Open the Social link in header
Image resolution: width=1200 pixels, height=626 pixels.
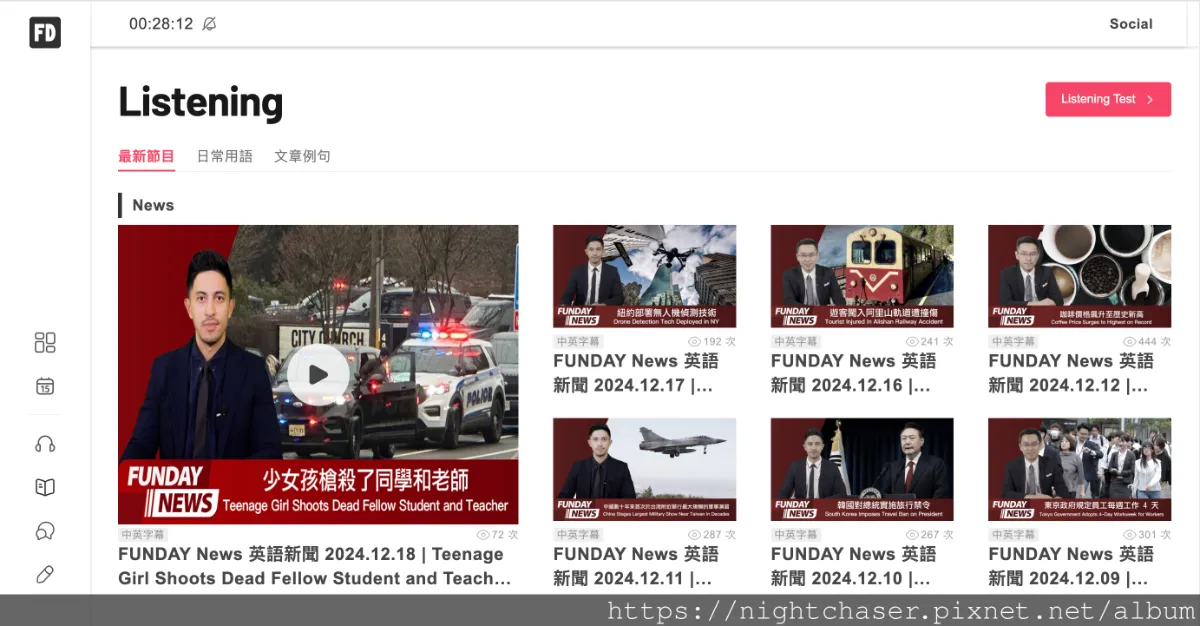[x=1131, y=24]
